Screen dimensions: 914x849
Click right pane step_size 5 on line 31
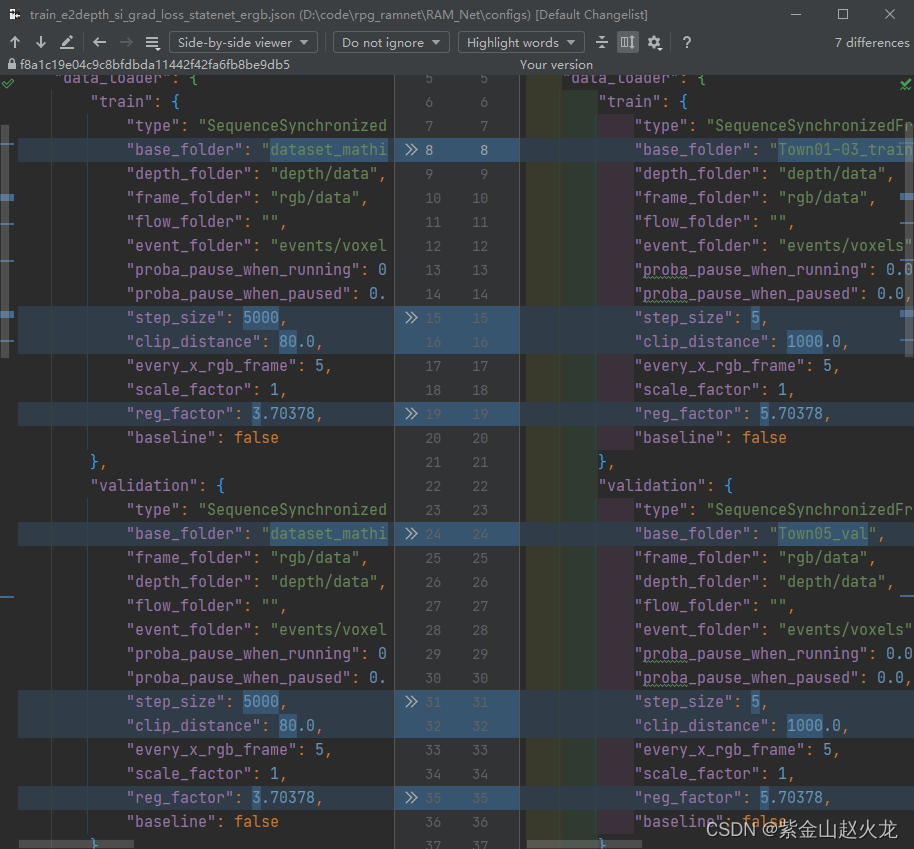tap(755, 701)
